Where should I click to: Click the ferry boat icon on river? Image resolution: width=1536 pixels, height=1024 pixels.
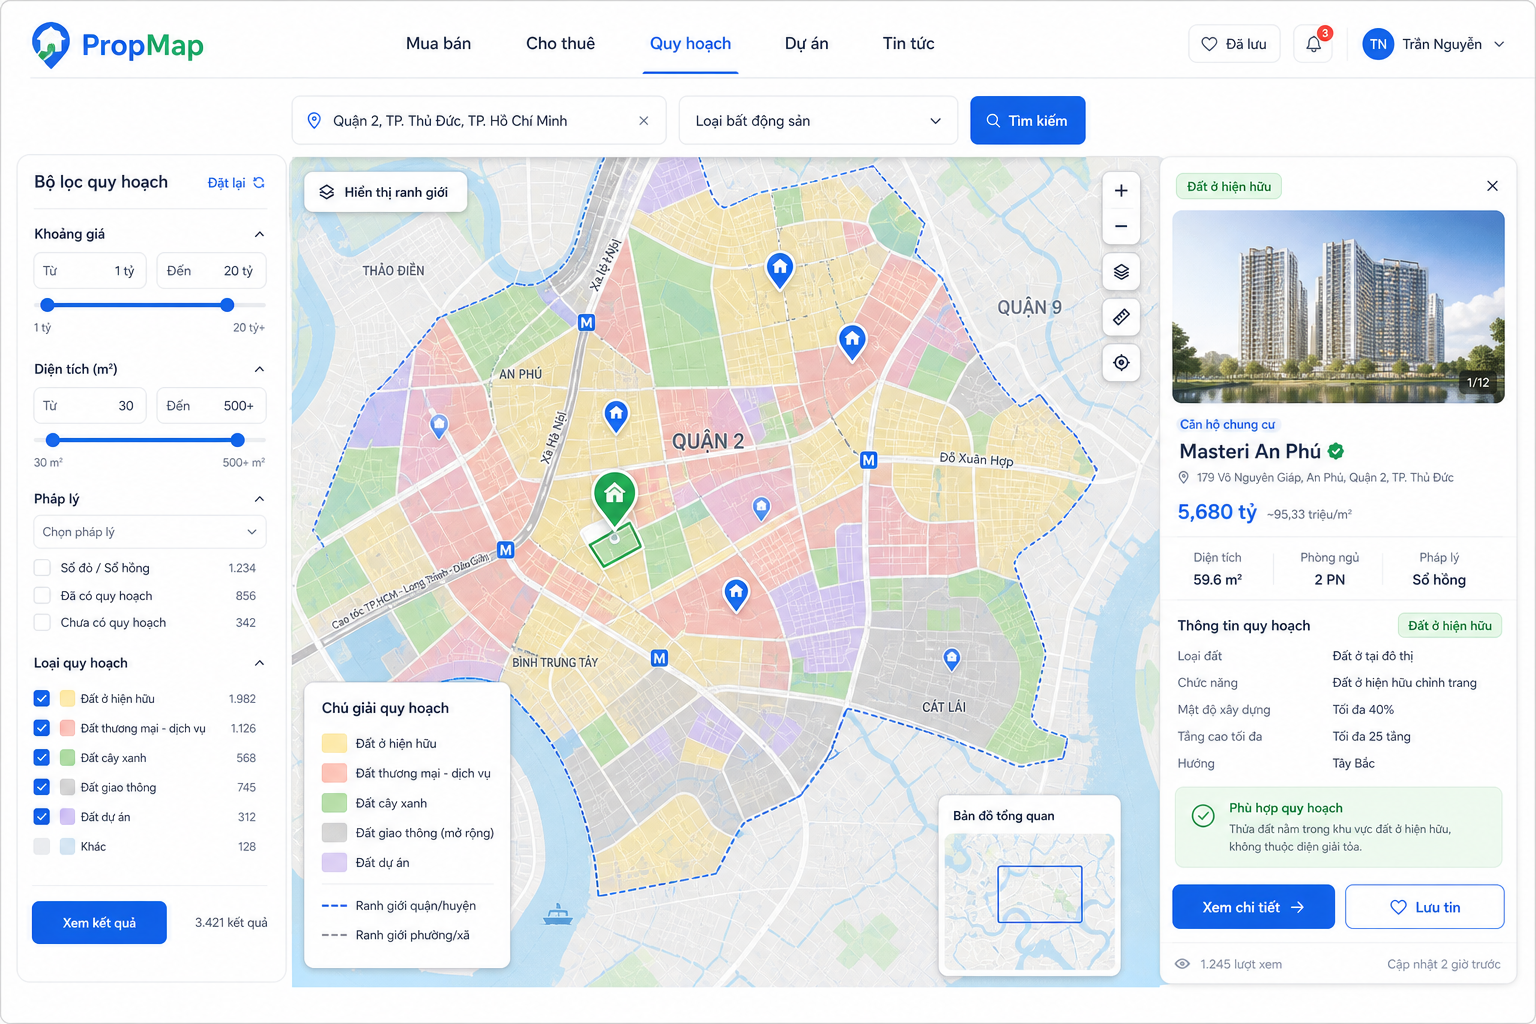pyautogui.click(x=557, y=914)
